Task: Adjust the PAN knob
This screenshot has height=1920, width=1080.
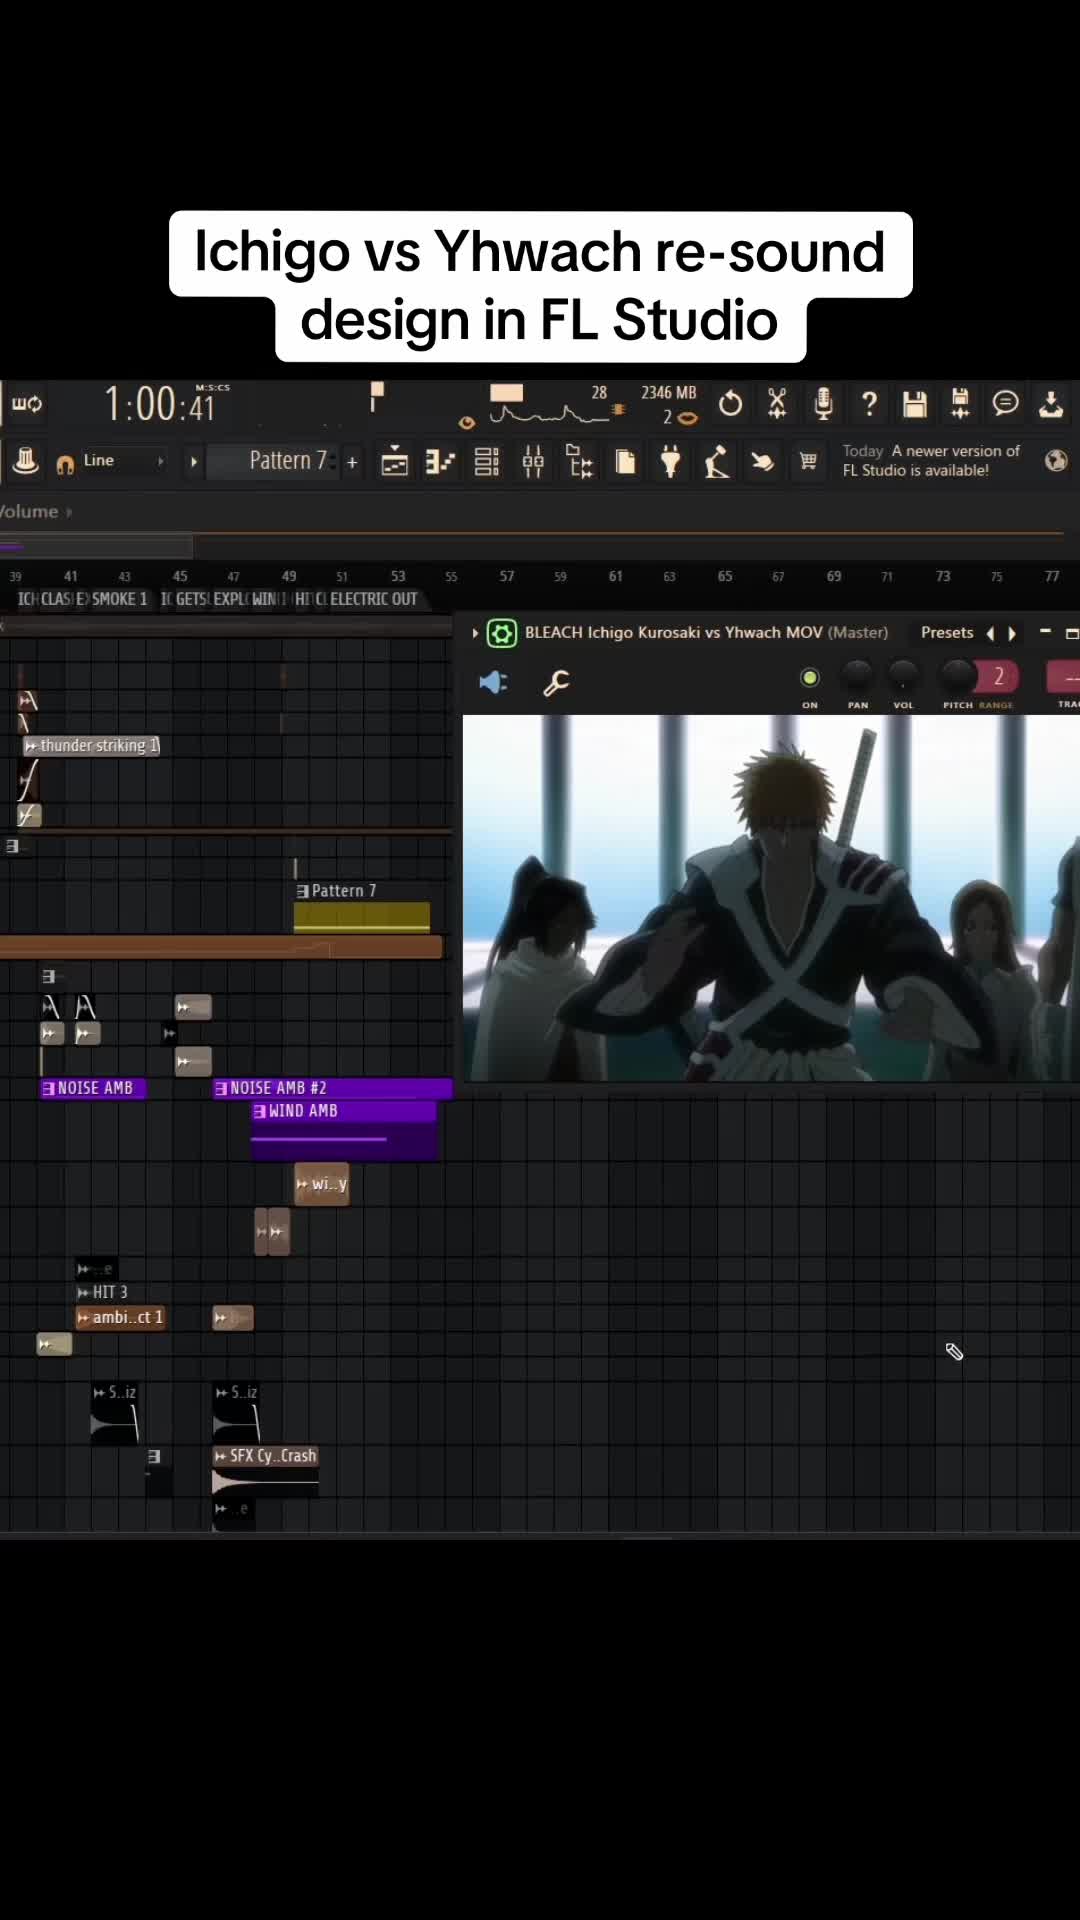Action: point(857,676)
